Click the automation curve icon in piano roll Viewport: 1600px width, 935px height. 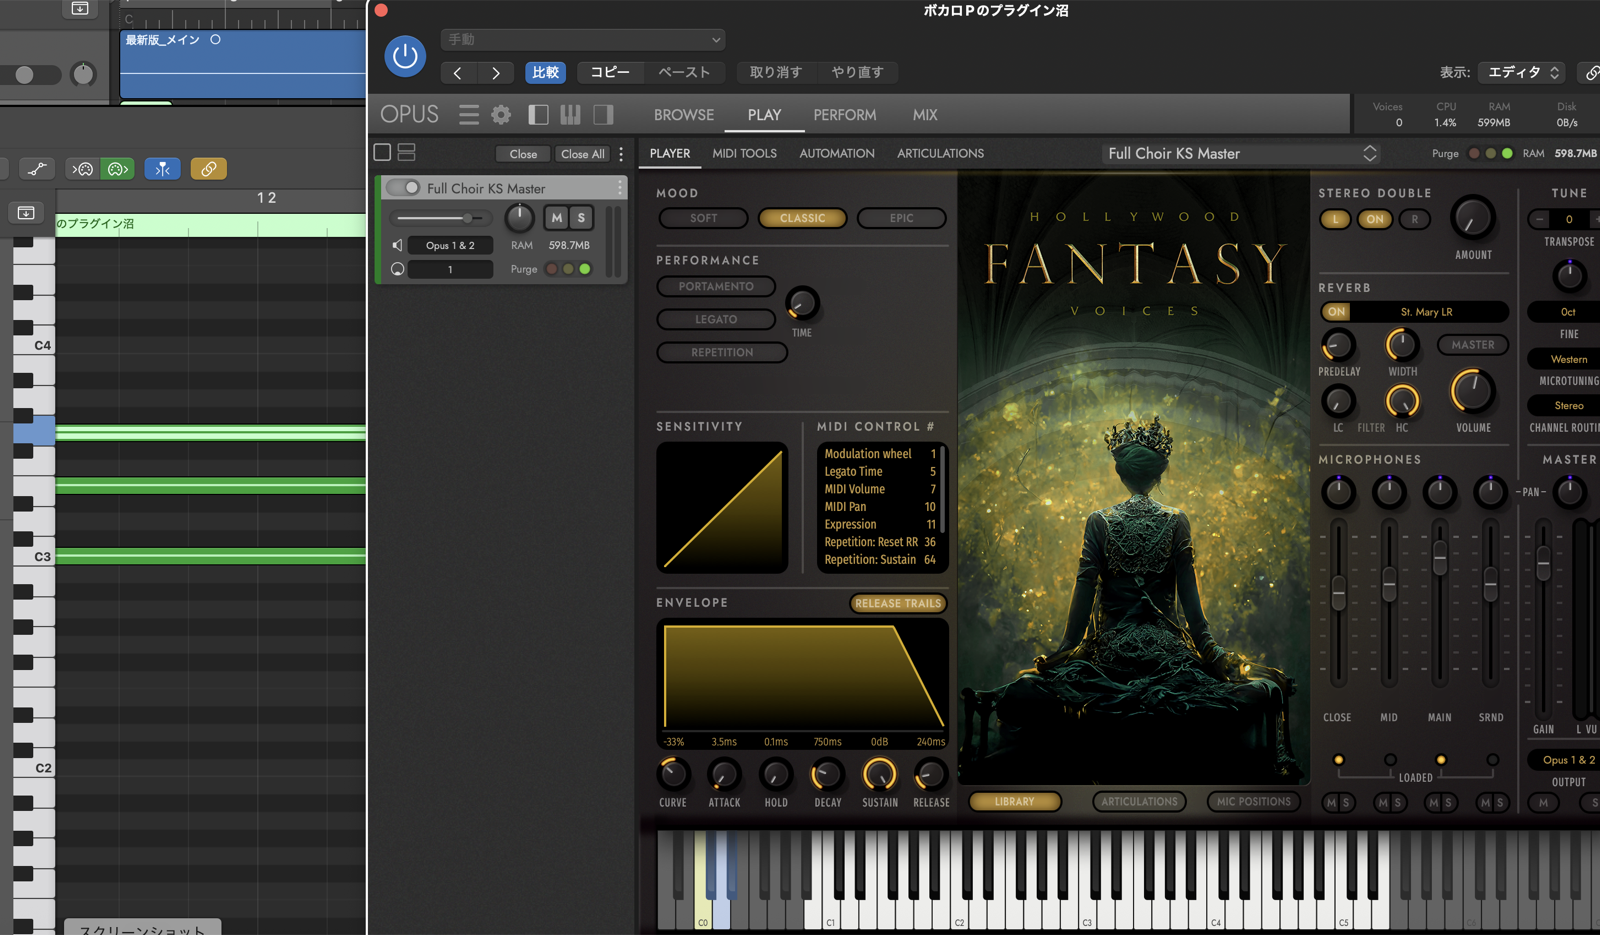point(37,169)
